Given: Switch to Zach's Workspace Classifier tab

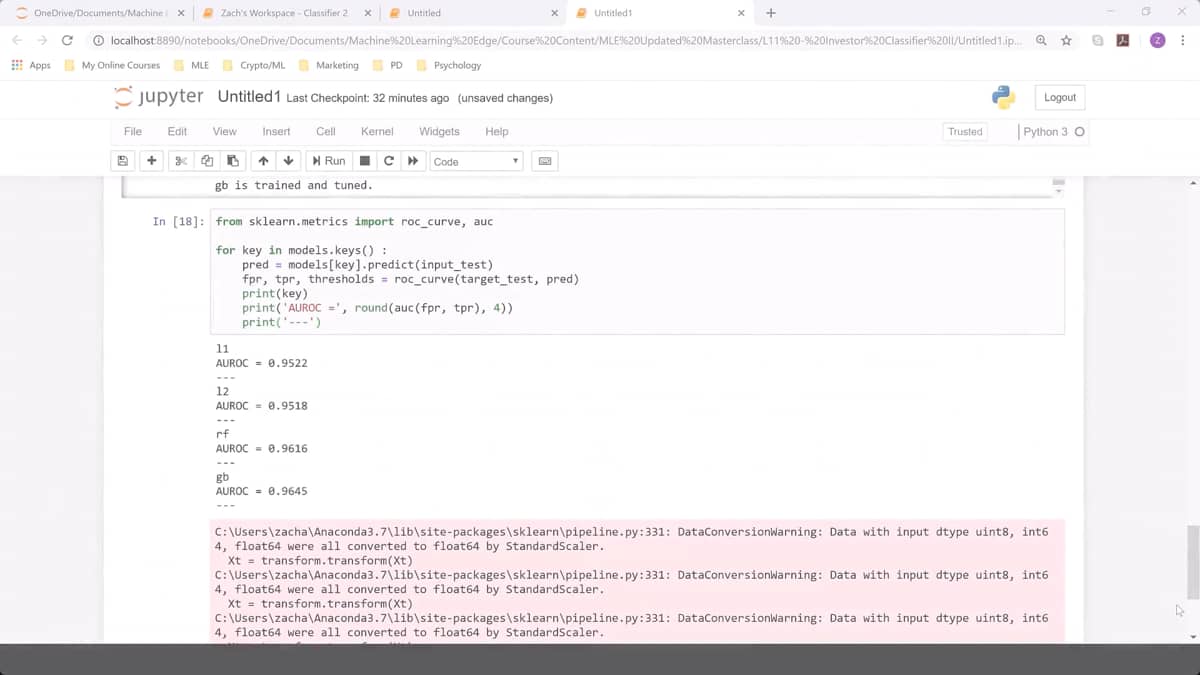Looking at the screenshot, I should 284,13.
